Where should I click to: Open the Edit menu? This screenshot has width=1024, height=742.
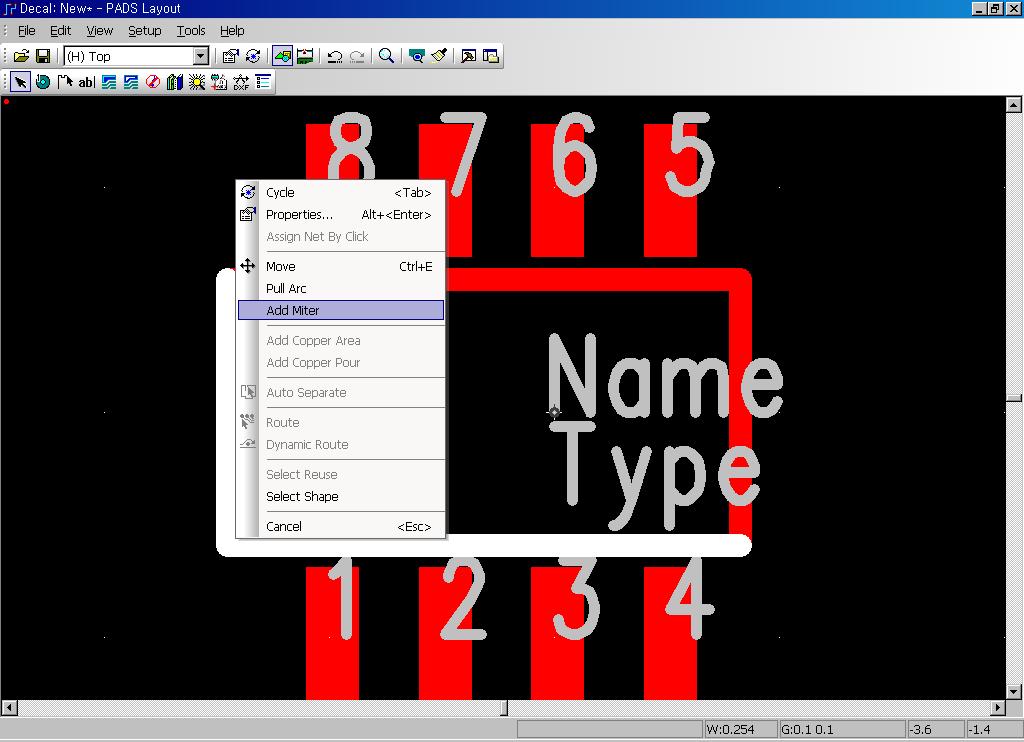point(61,31)
